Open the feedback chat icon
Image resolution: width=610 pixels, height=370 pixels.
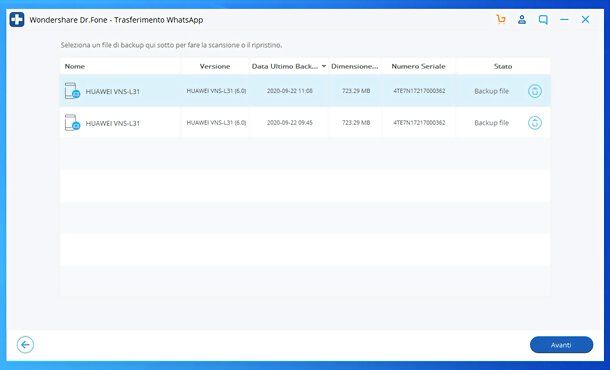pos(543,19)
